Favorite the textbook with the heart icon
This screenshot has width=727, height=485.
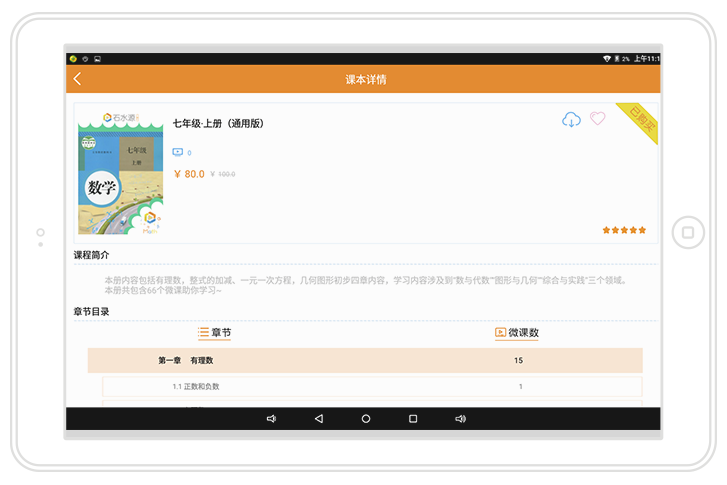tap(597, 119)
